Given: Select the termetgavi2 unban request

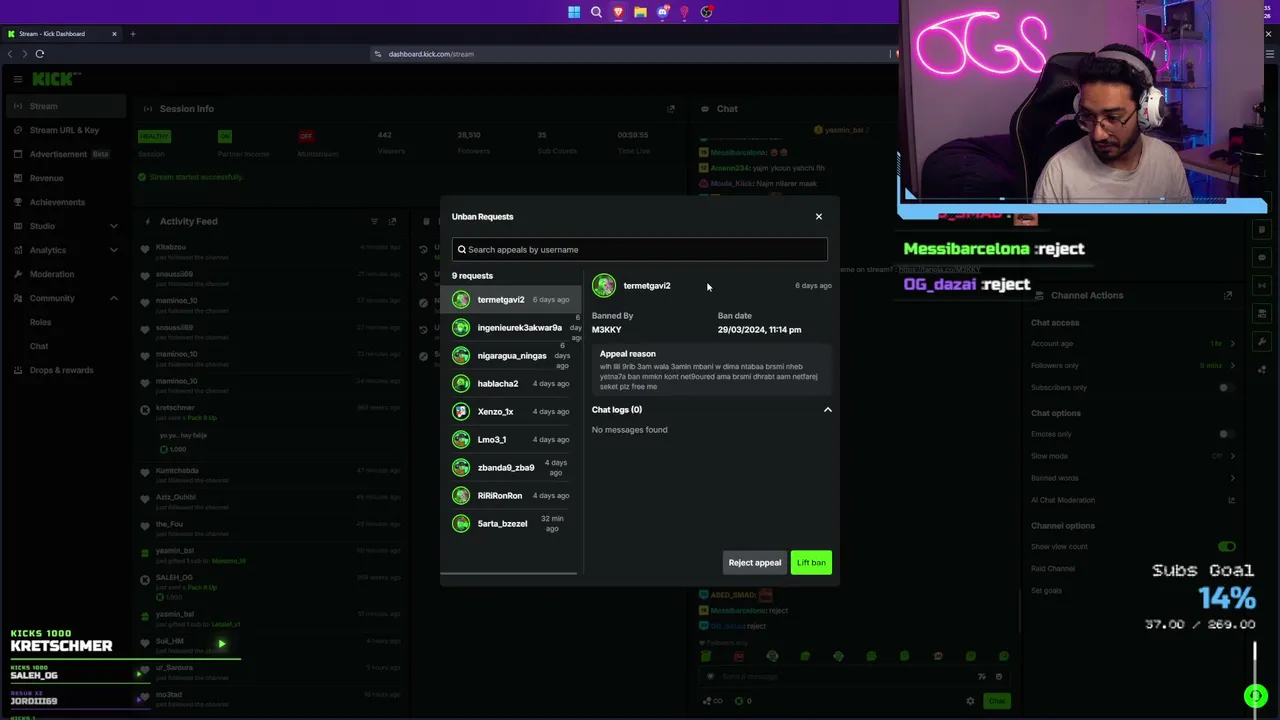Looking at the screenshot, I should pyautogui.click(x=511, y=300).
